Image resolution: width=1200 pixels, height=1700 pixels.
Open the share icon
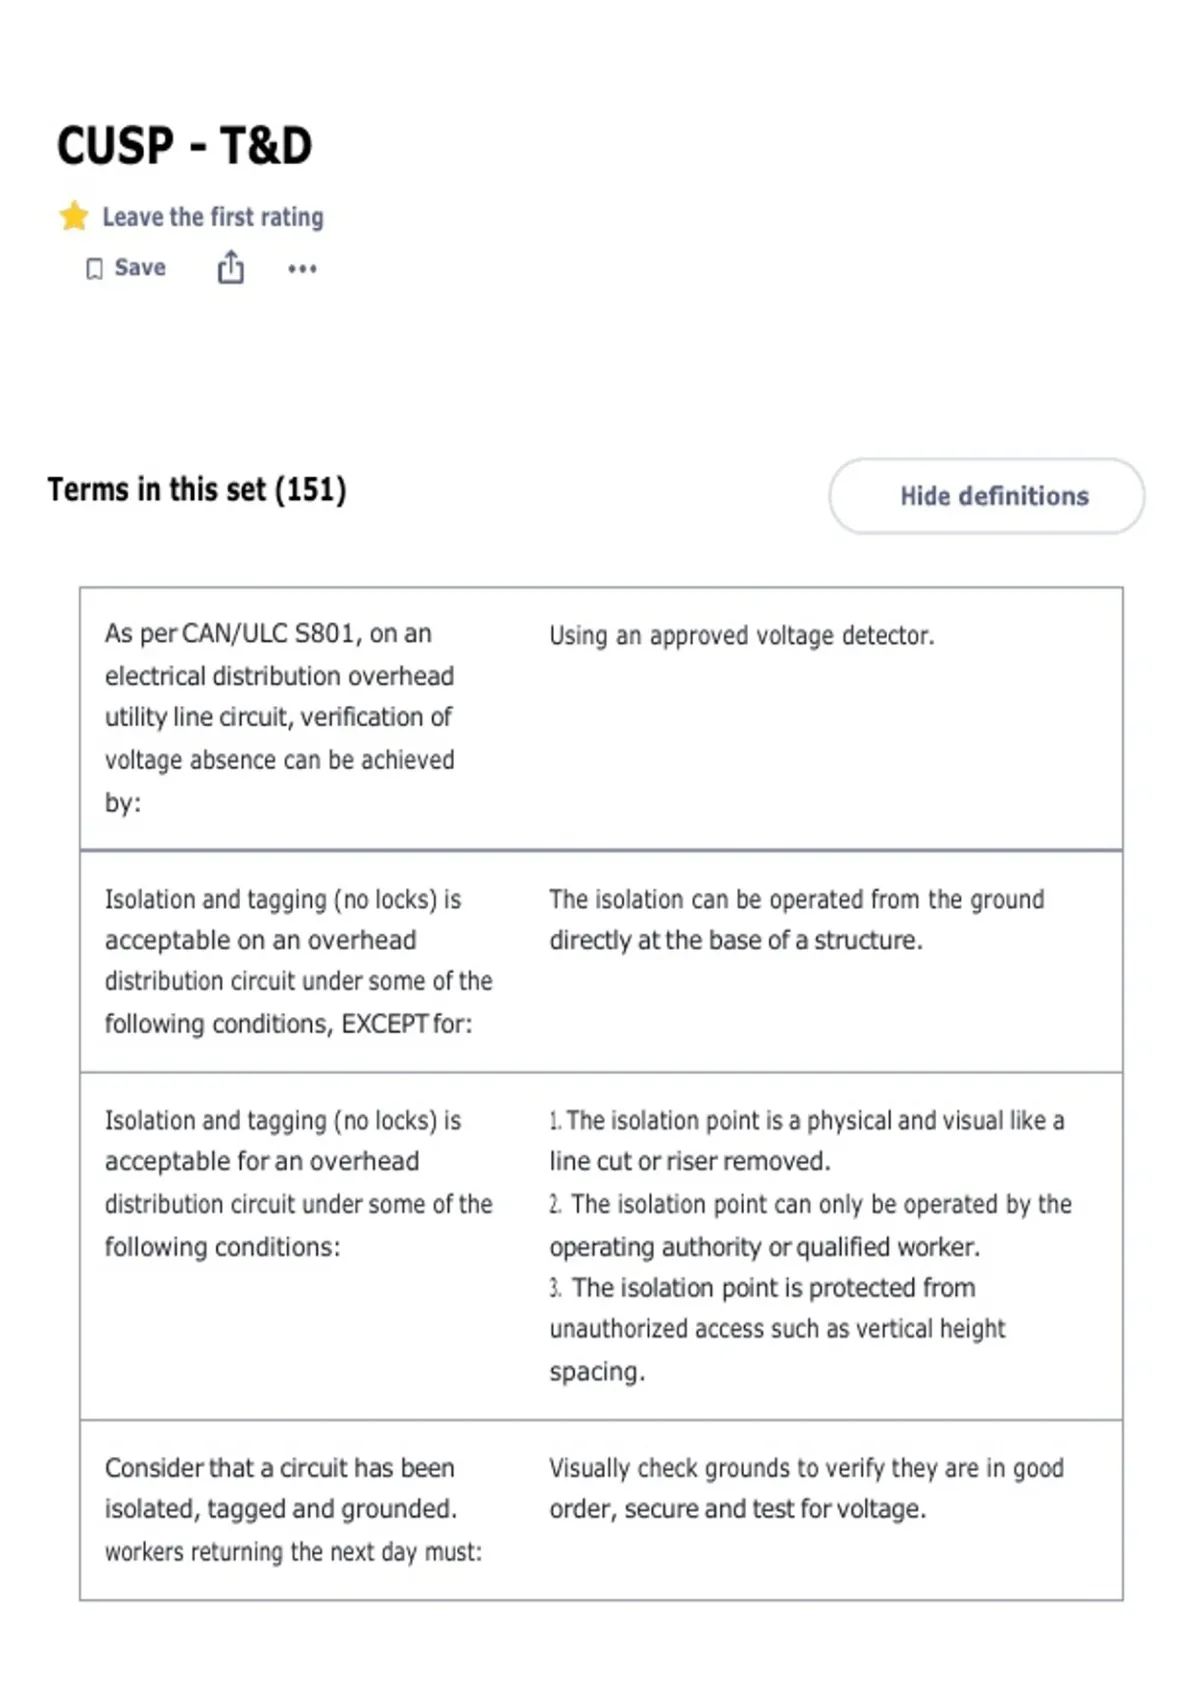[231, 267]
